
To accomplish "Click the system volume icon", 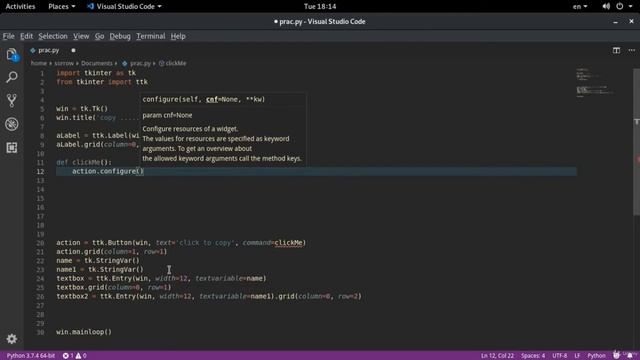I will [606, 6].
